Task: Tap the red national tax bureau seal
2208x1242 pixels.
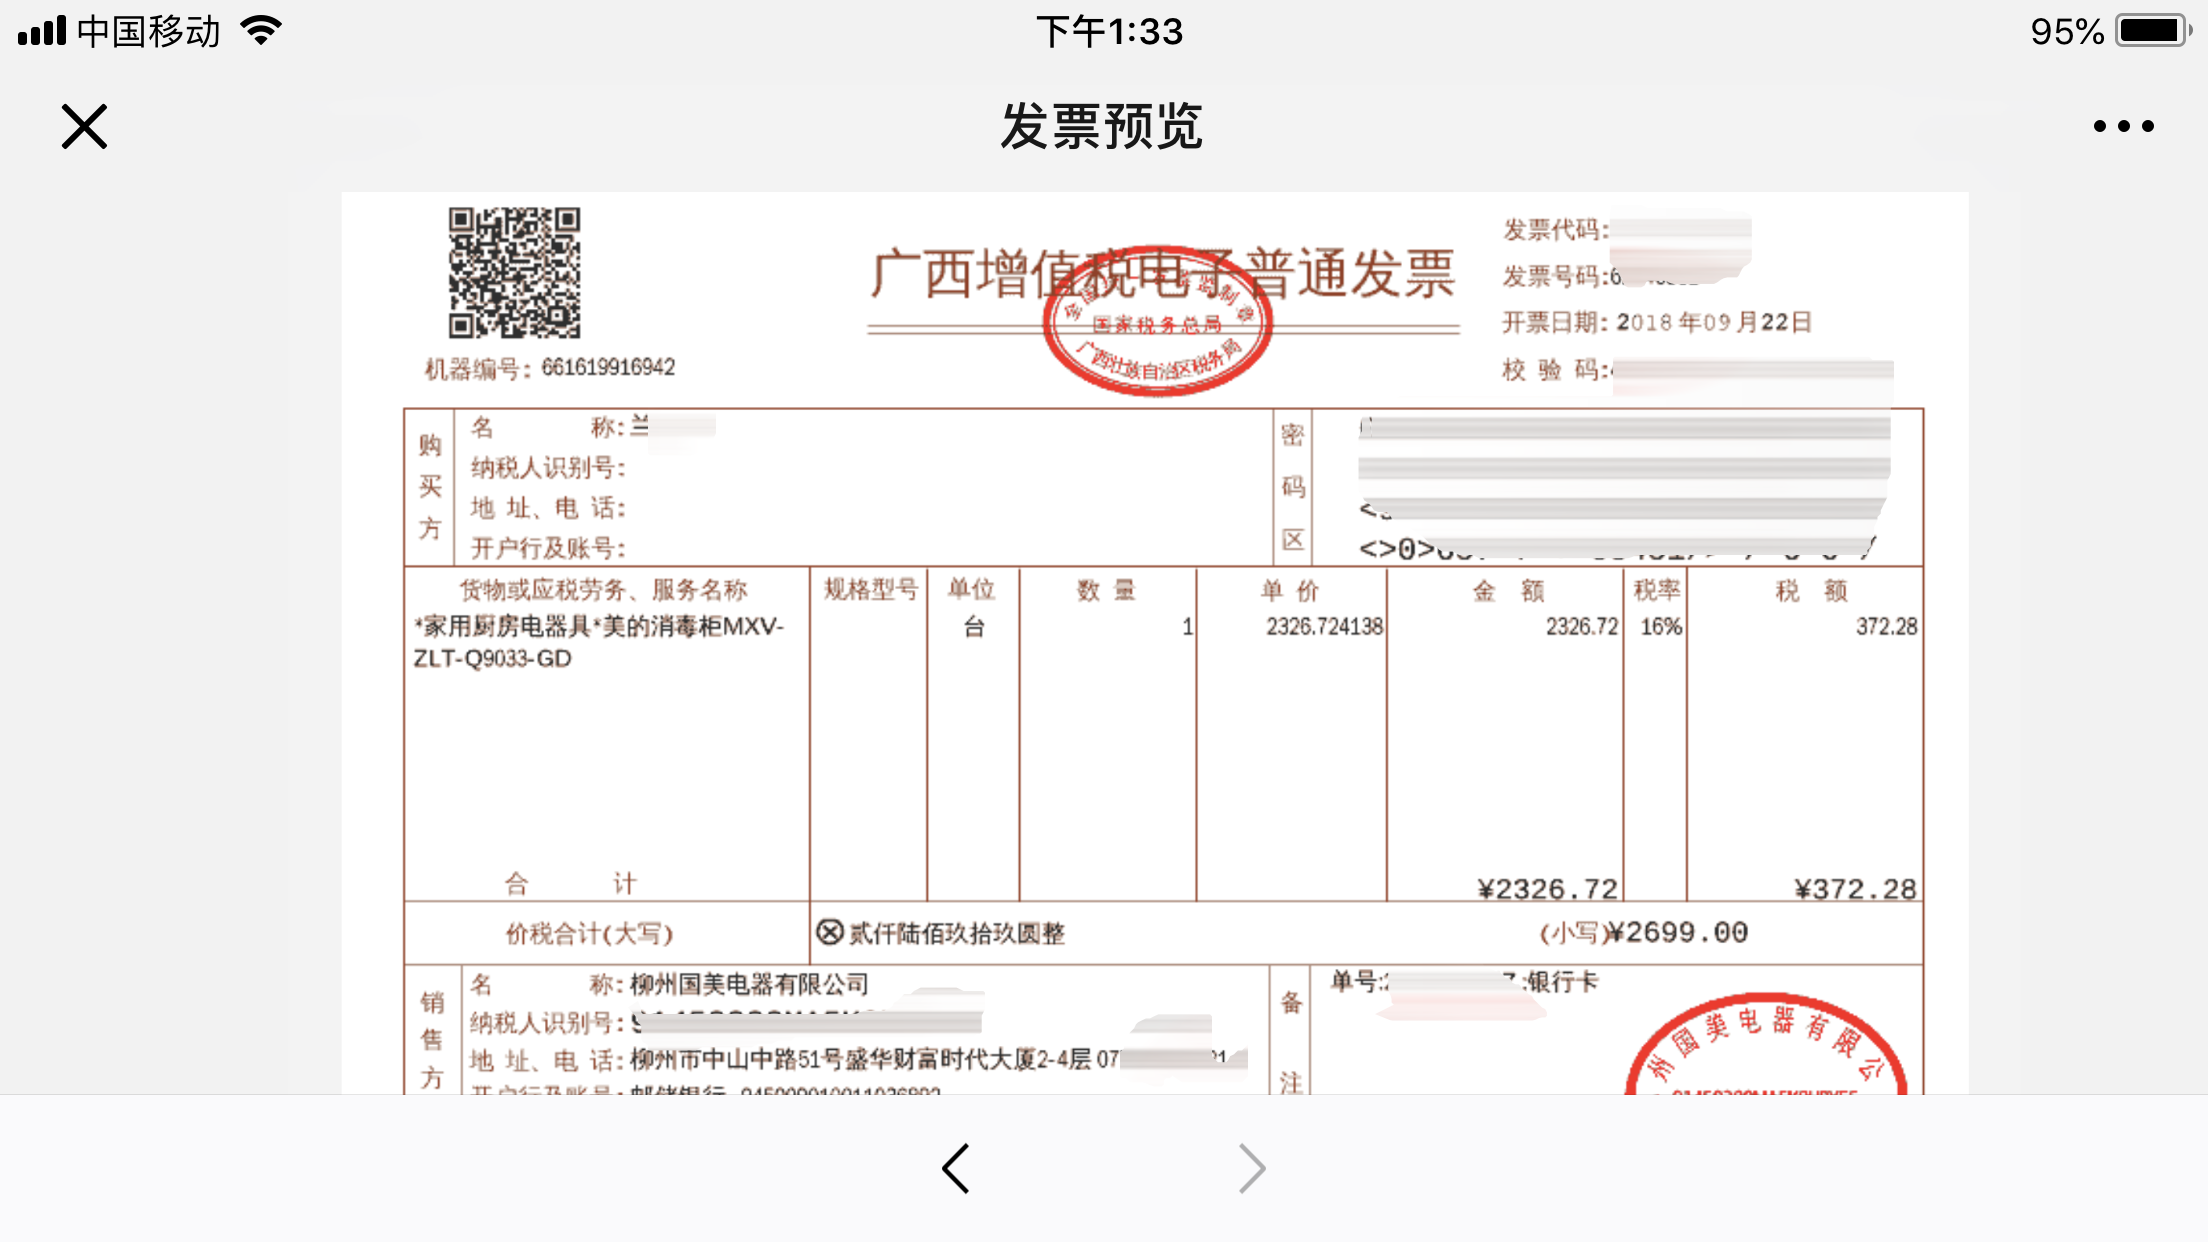Action: 1157,321
